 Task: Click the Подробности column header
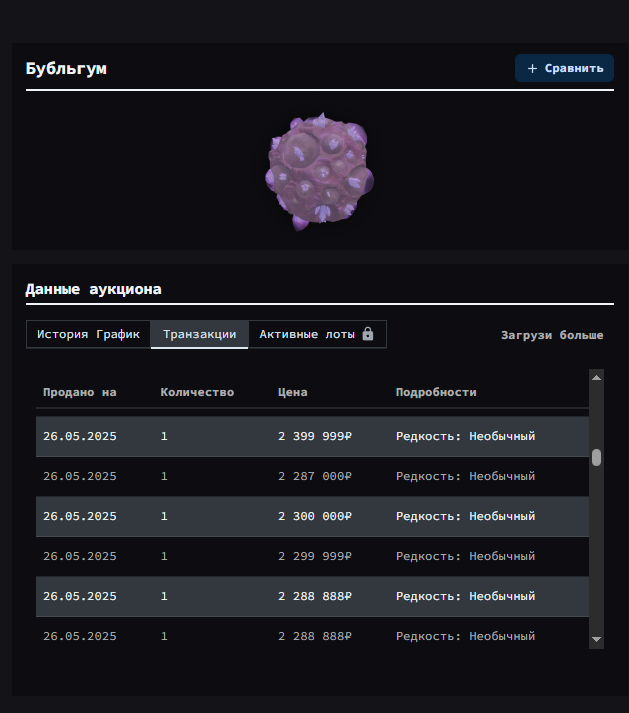[436, 392]
